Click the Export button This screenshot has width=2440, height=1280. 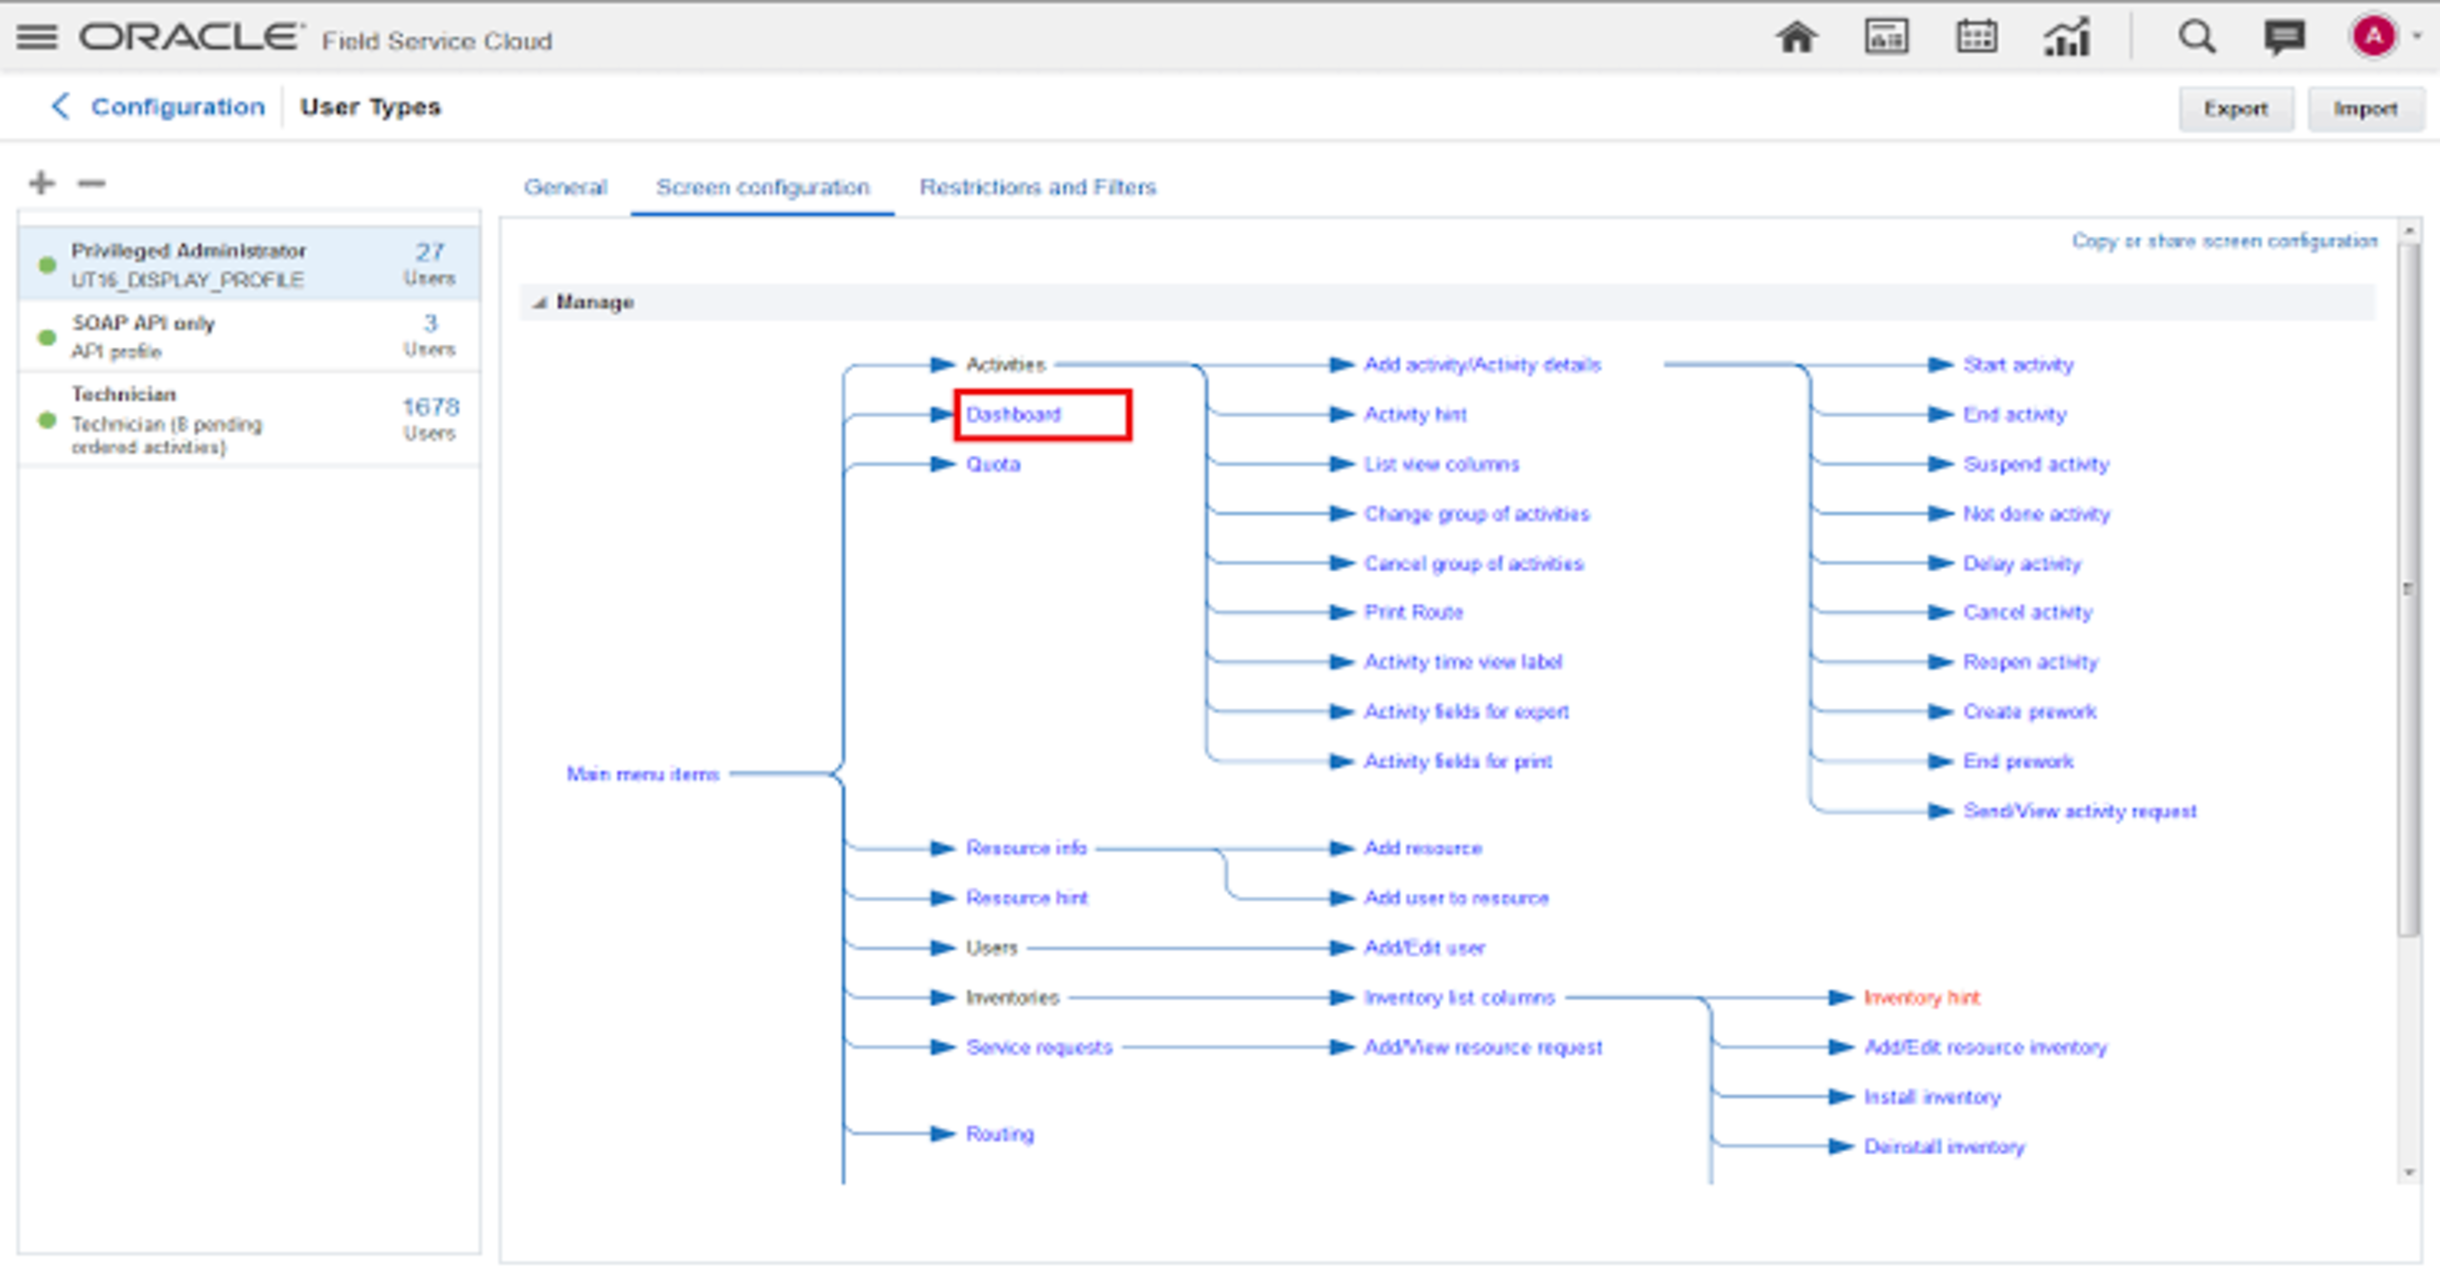2236,108
